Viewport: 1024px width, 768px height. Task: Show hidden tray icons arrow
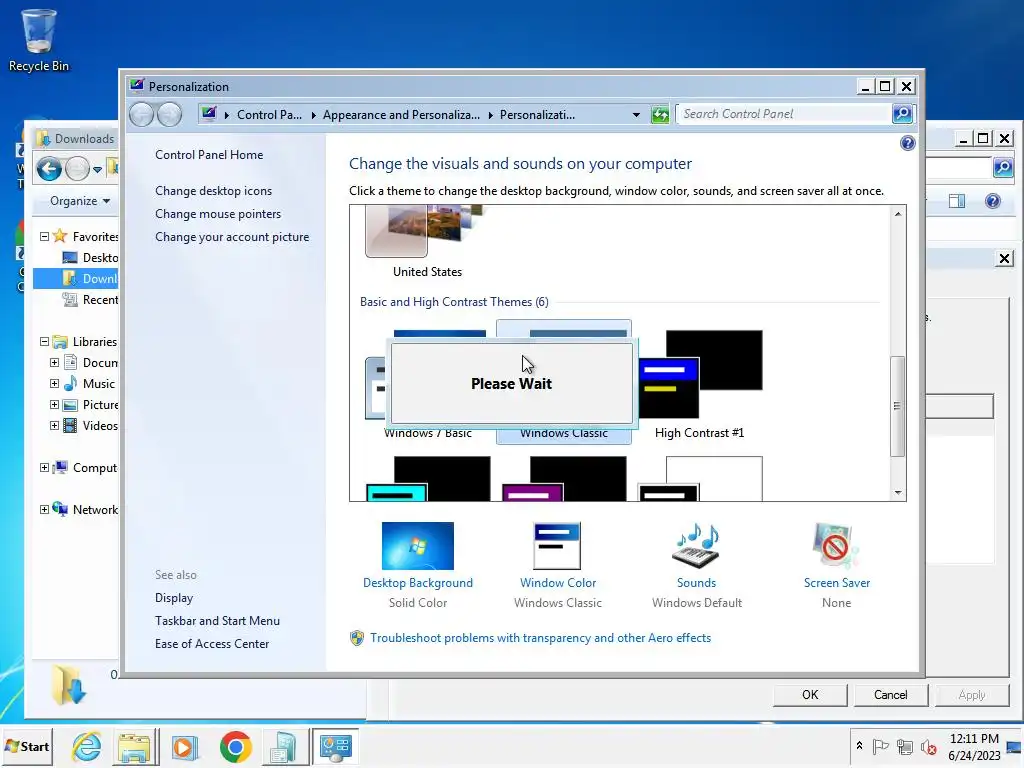(859, 745)
